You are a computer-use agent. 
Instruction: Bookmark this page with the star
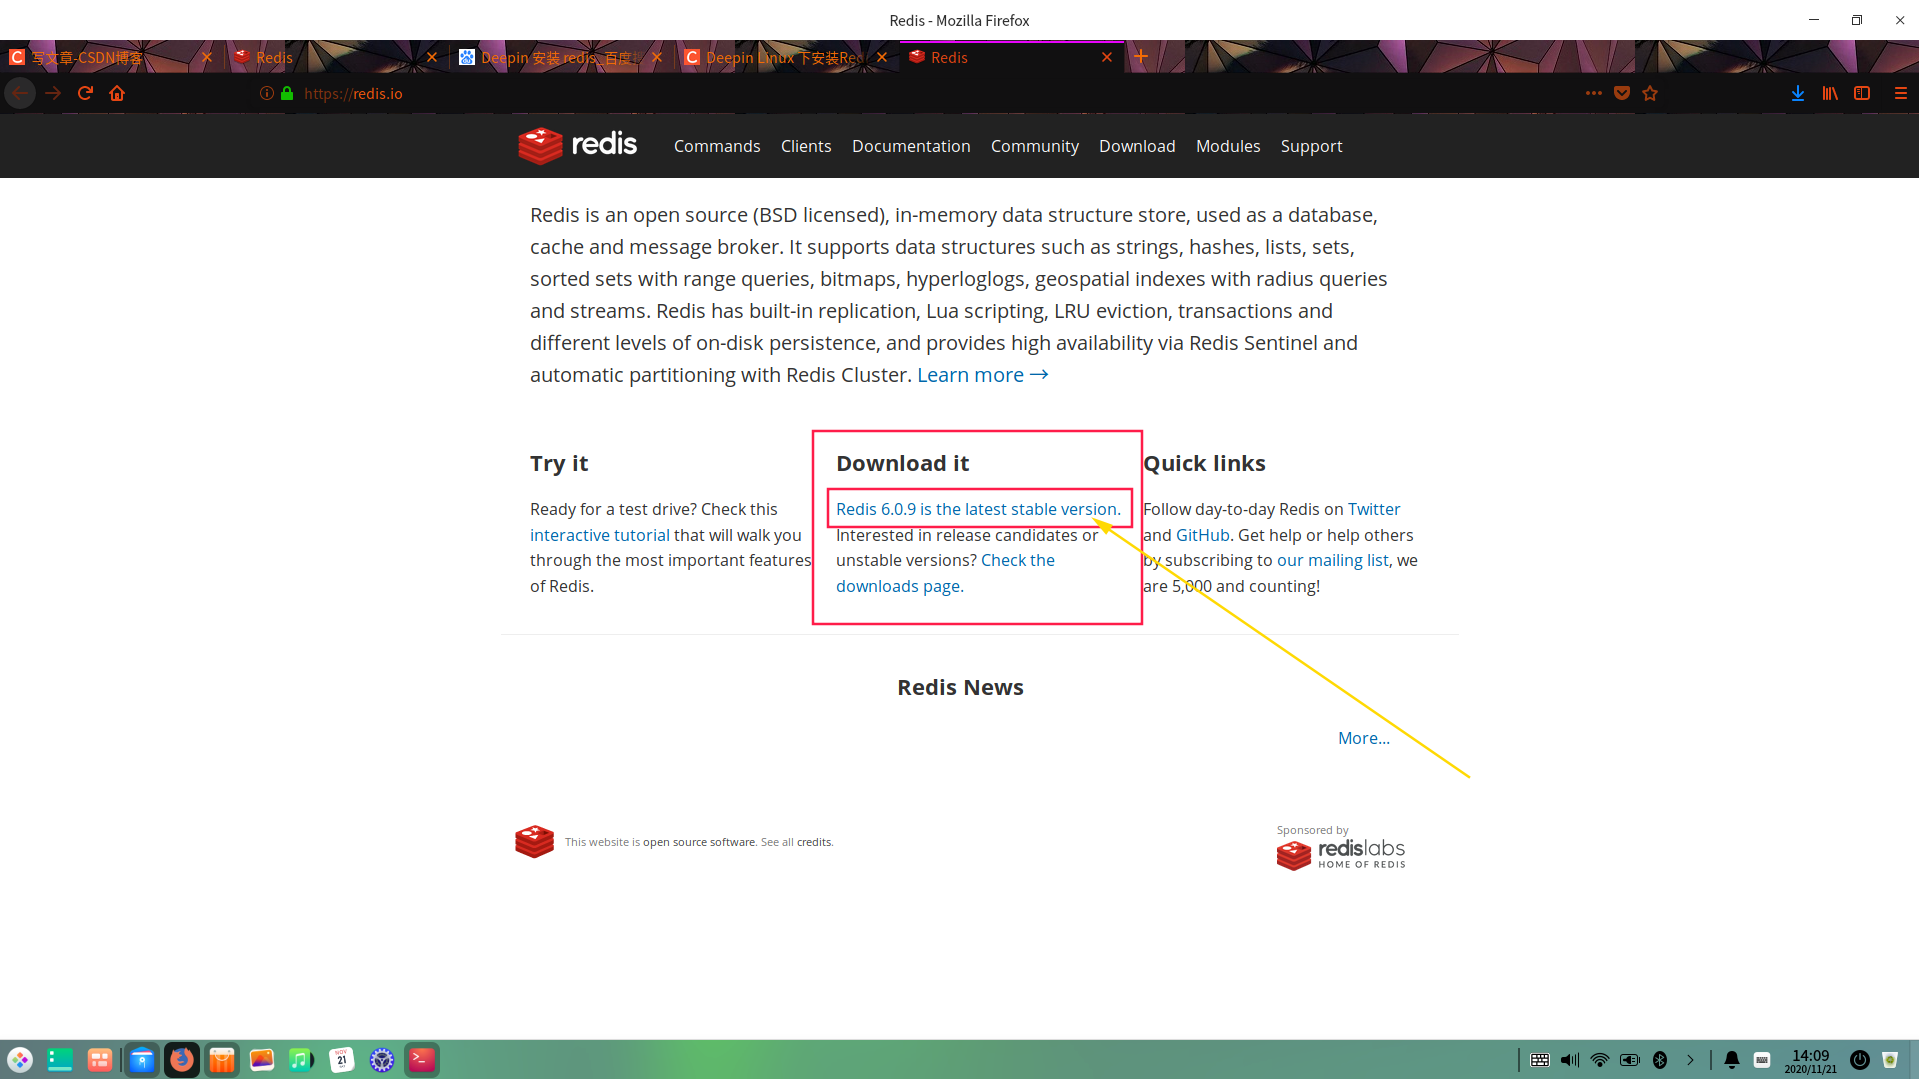click(x=1650, y=93)
